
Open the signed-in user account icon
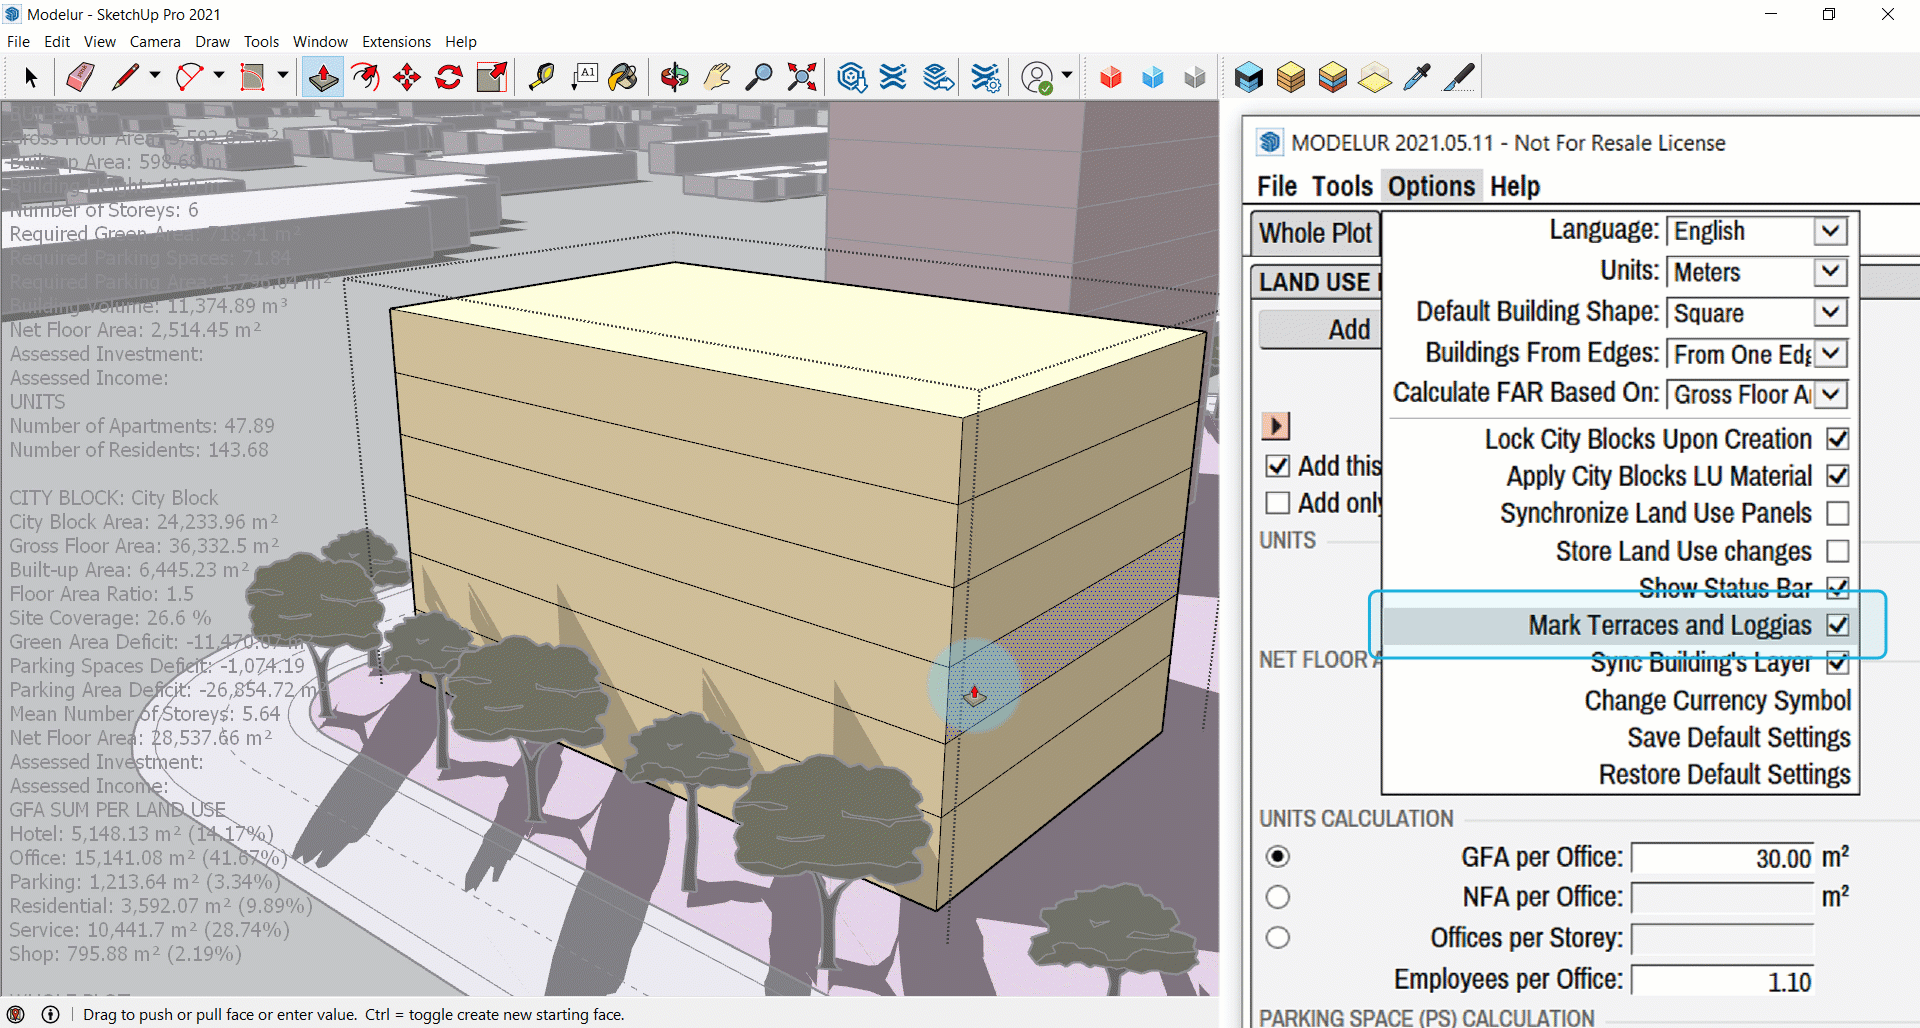(x=1038, y=77)
